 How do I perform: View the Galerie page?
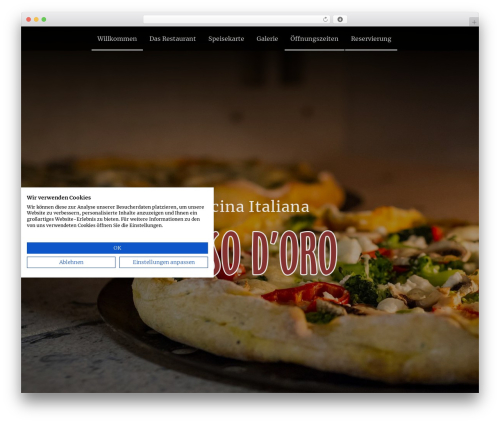[x=267, y=39]
